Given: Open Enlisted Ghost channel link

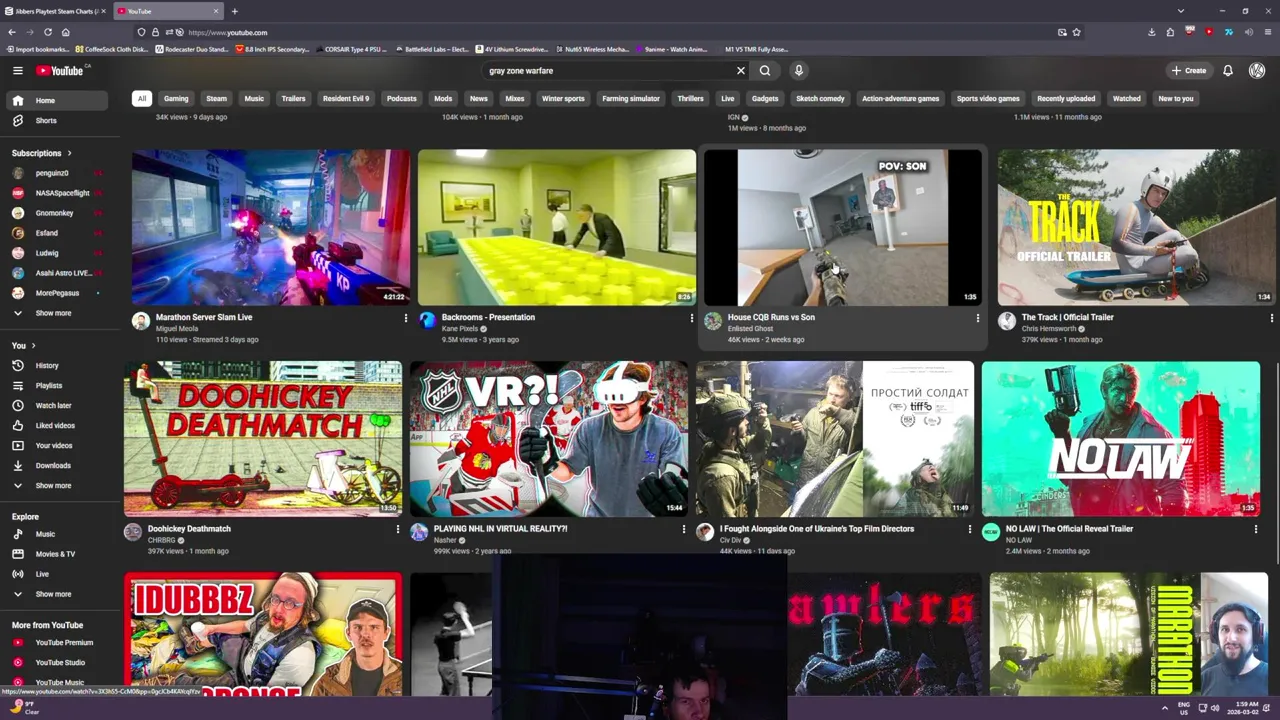Looking at the screenshot, I should pyautogui.click(x=750, y=329).
